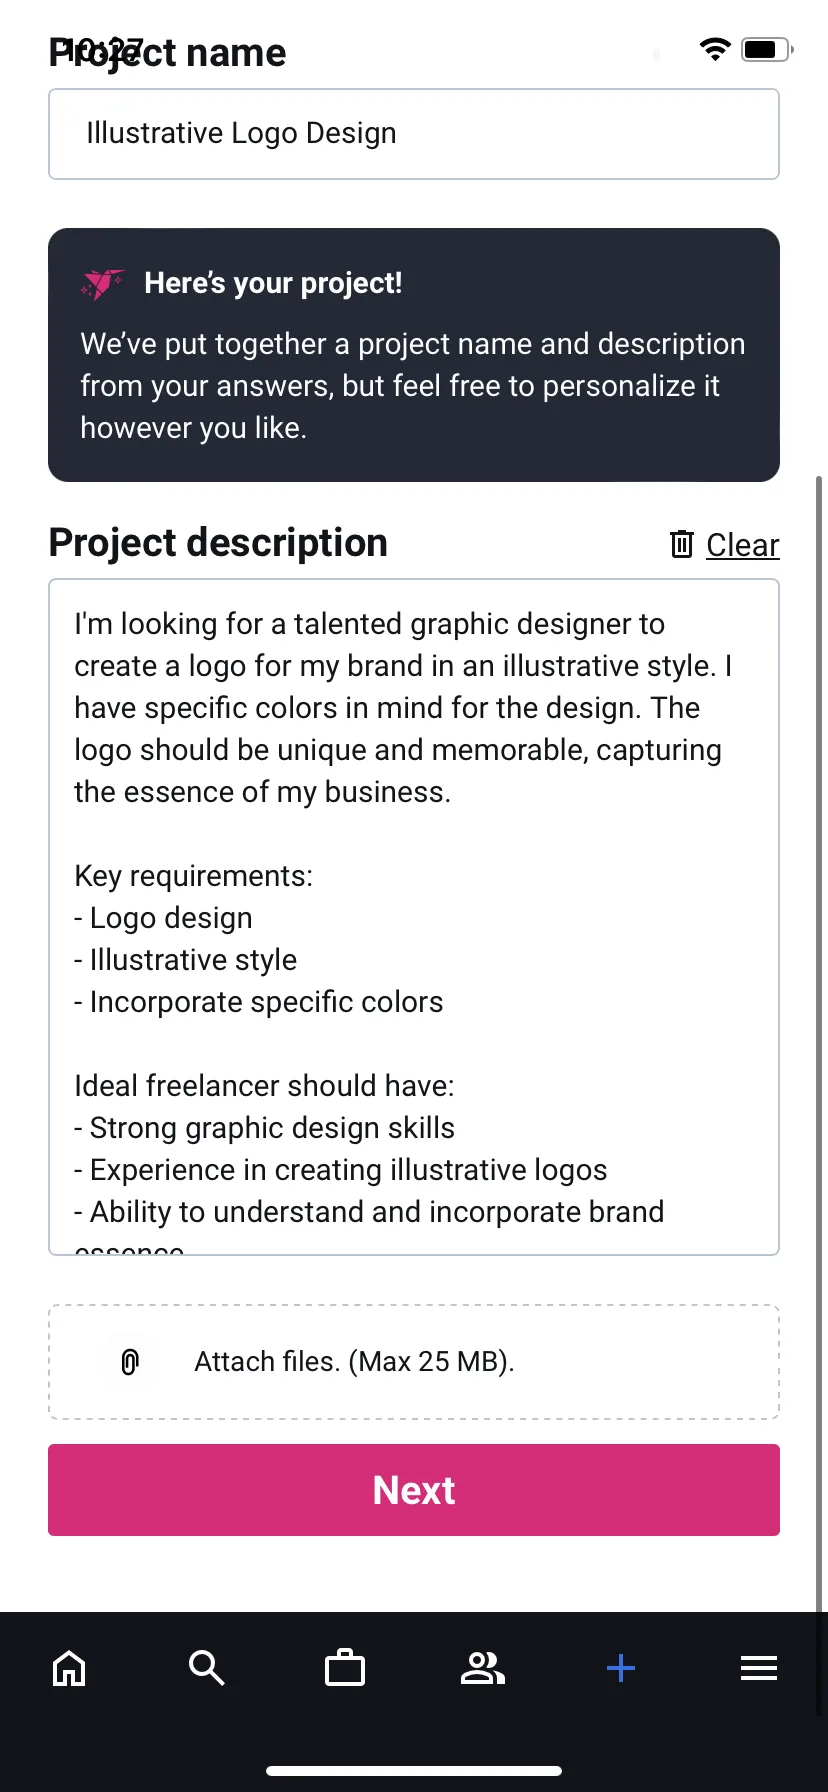Tap the Home icon in bottom navigation

69,1668
